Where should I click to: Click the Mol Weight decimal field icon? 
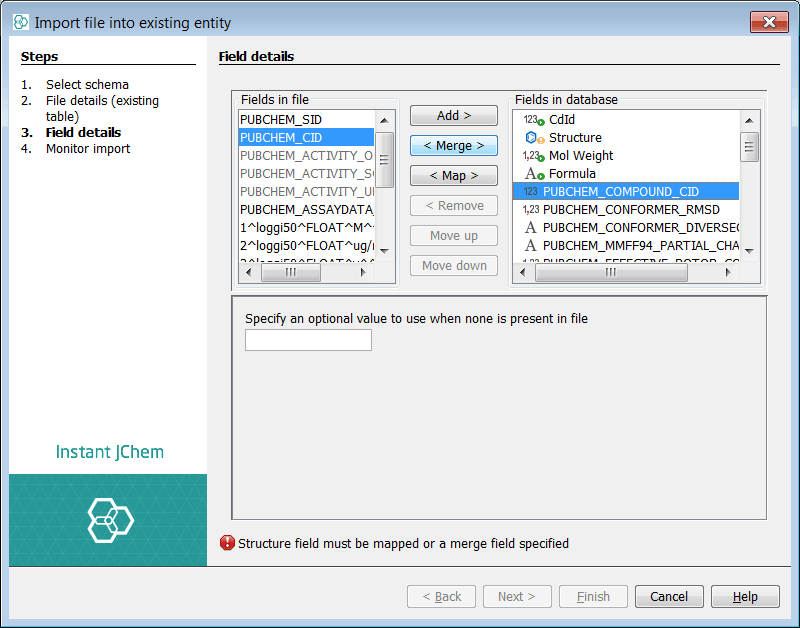pos(533,156)
